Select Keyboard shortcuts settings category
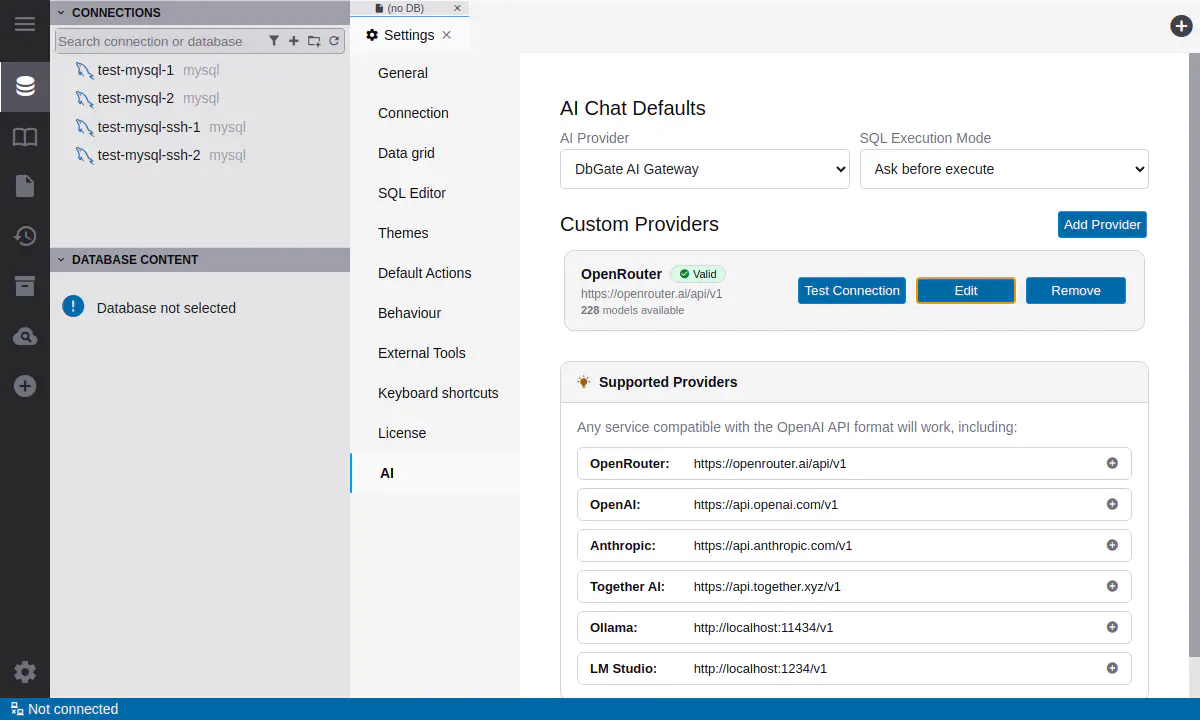 pyautogui.click(x=438, y=393)
